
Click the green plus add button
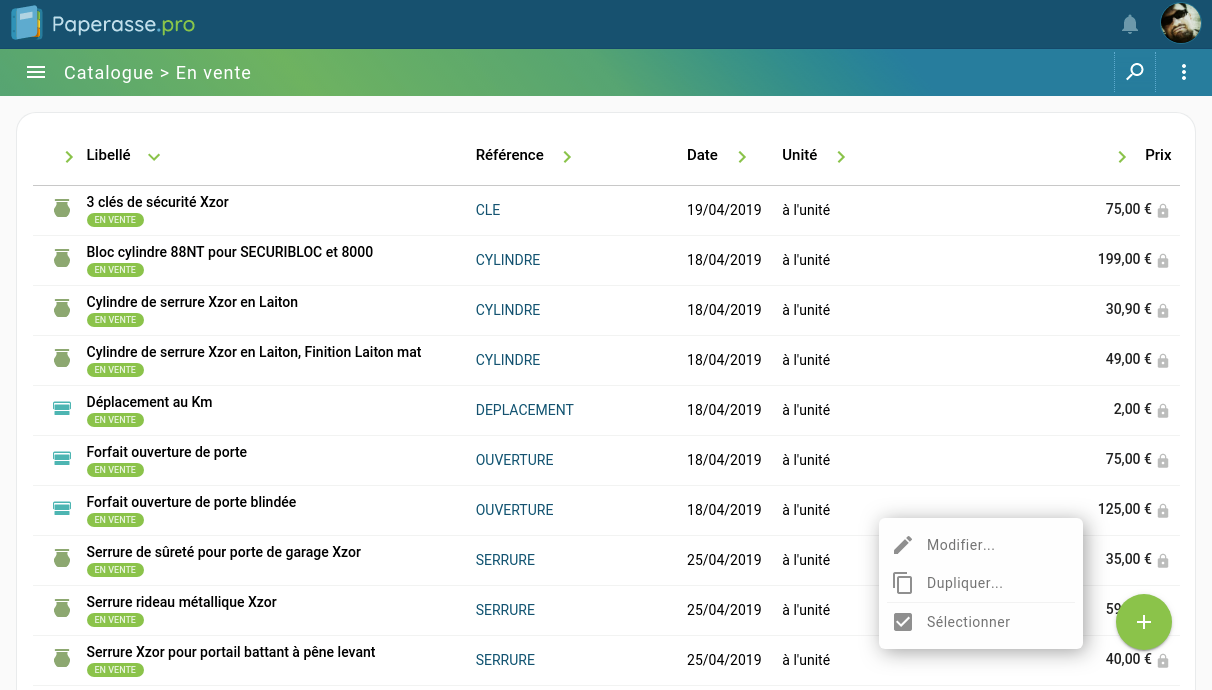1144,622
